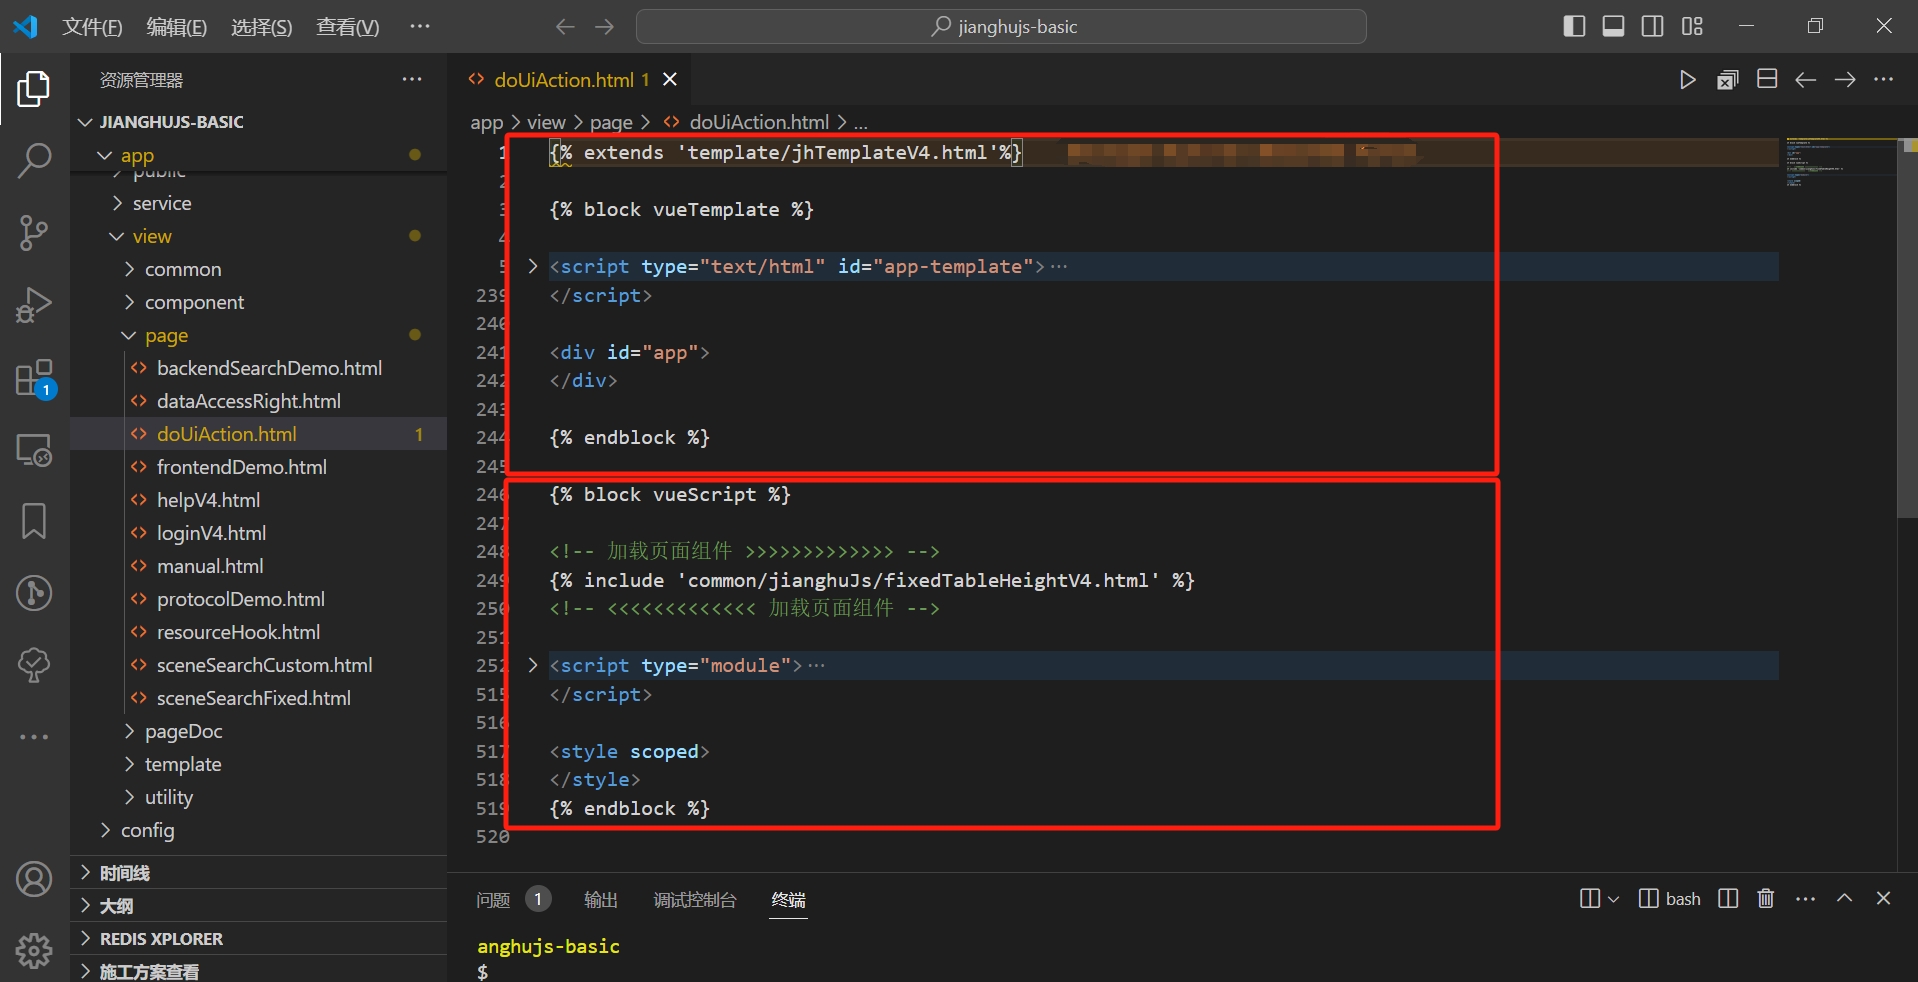
Task: Open the Remote Explorer view
Action: [35, 450]
